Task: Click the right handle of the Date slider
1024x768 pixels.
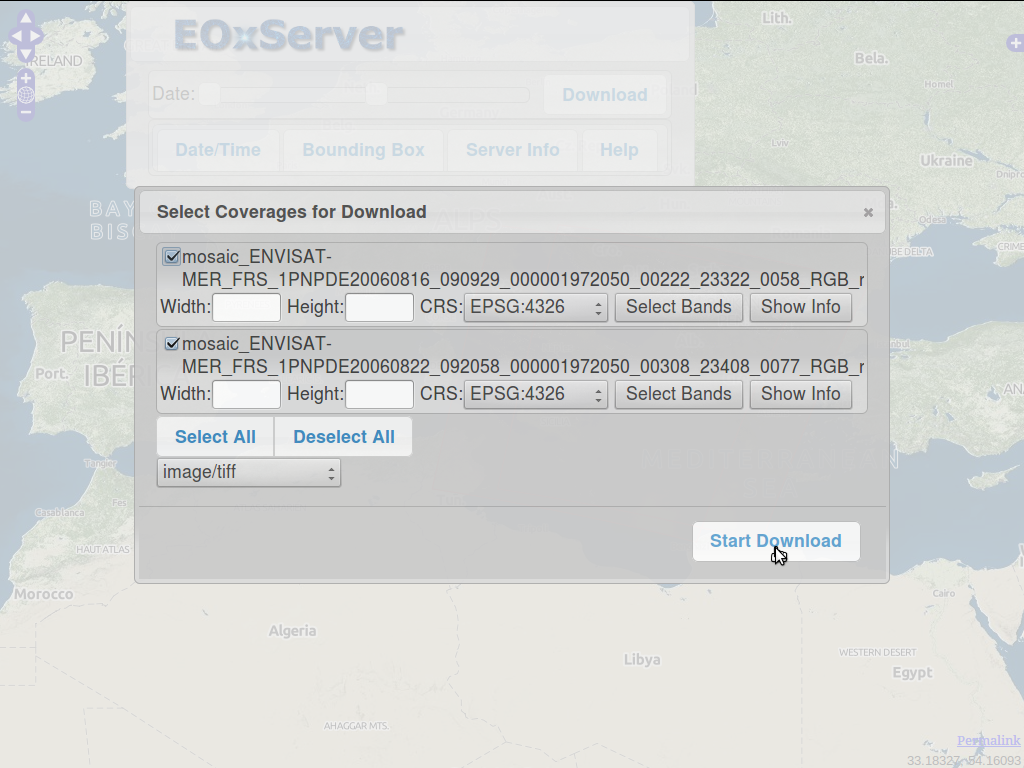Action: pyautogui.click(x=376, y=94)
